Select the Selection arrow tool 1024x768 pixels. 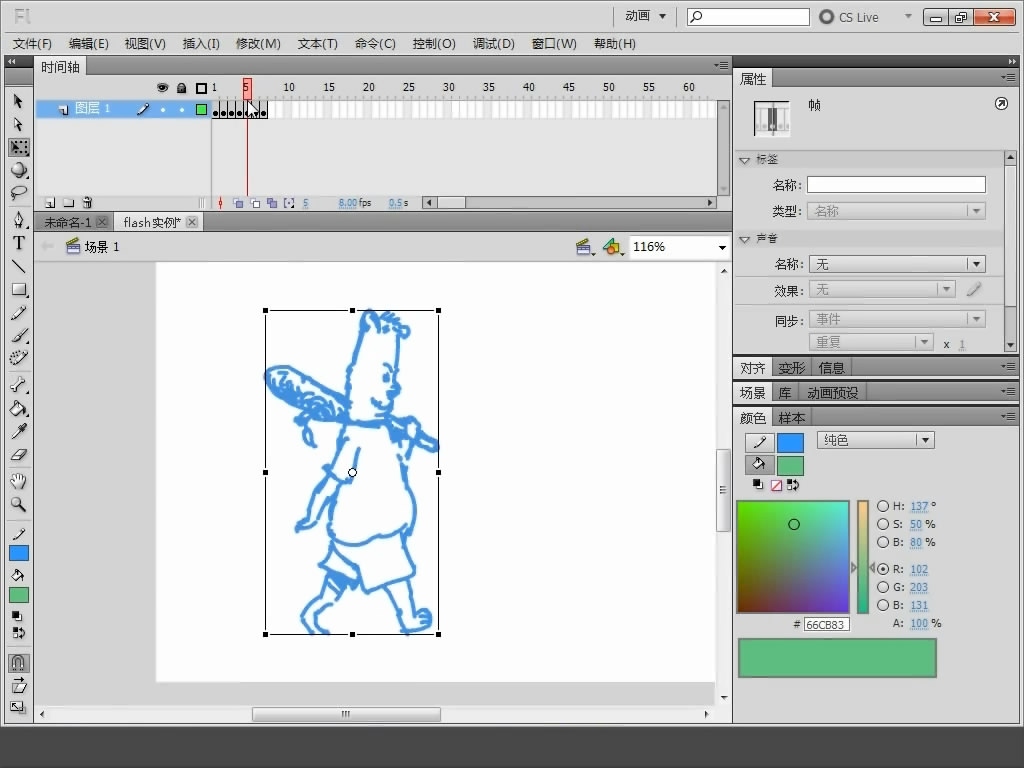18,101
